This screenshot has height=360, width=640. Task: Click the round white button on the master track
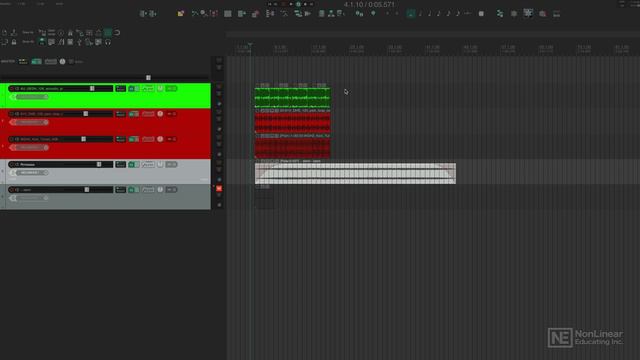(62, 61)
